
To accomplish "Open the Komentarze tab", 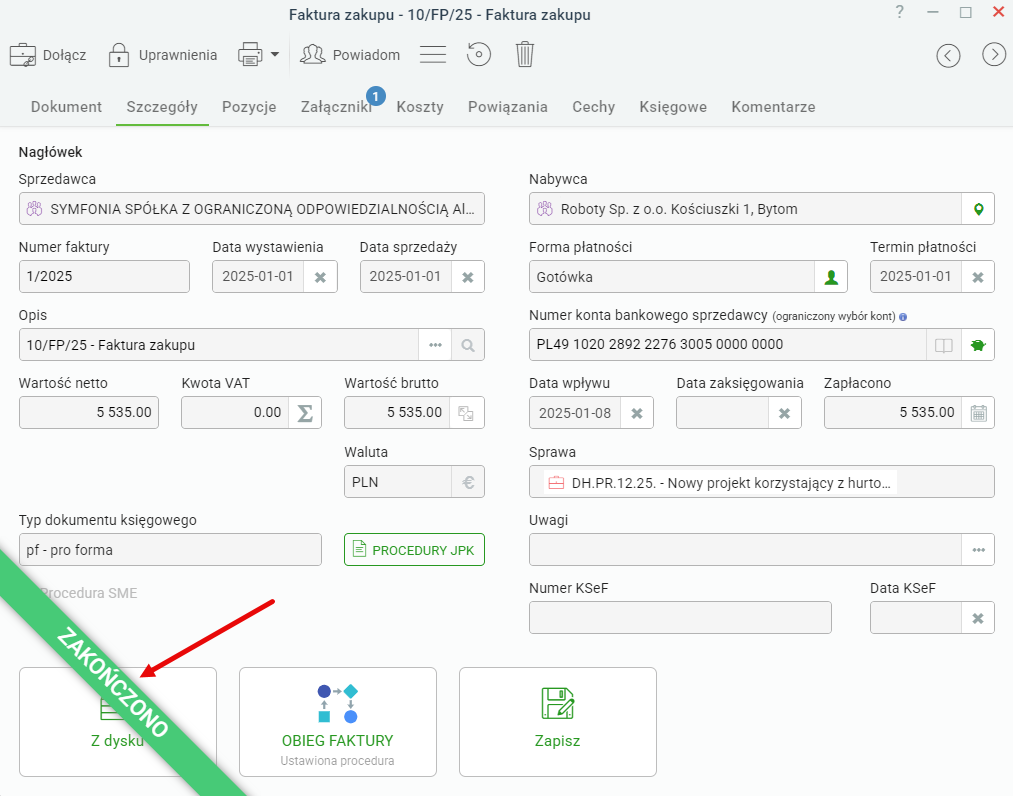I will (773, 107).
